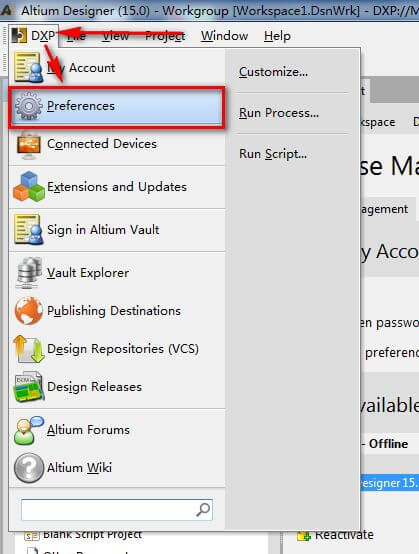419x554 pixels.
Task: Open the DXP menu button
Action: (x=33, y=35)
